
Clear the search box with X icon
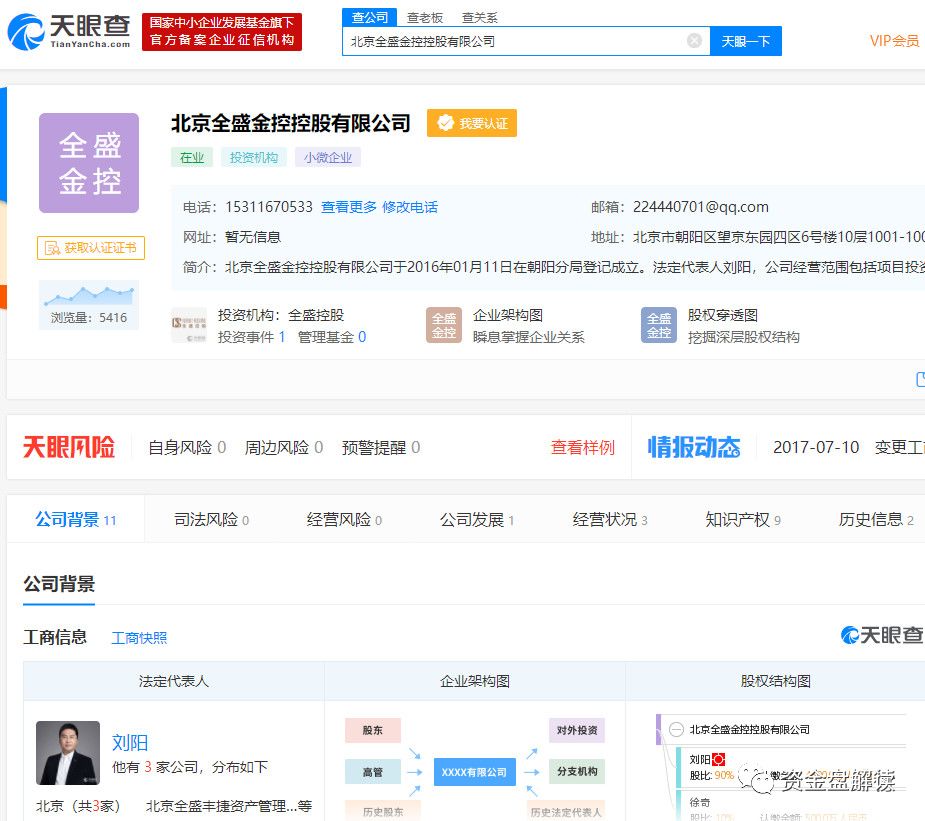click(x=694, y=41)
